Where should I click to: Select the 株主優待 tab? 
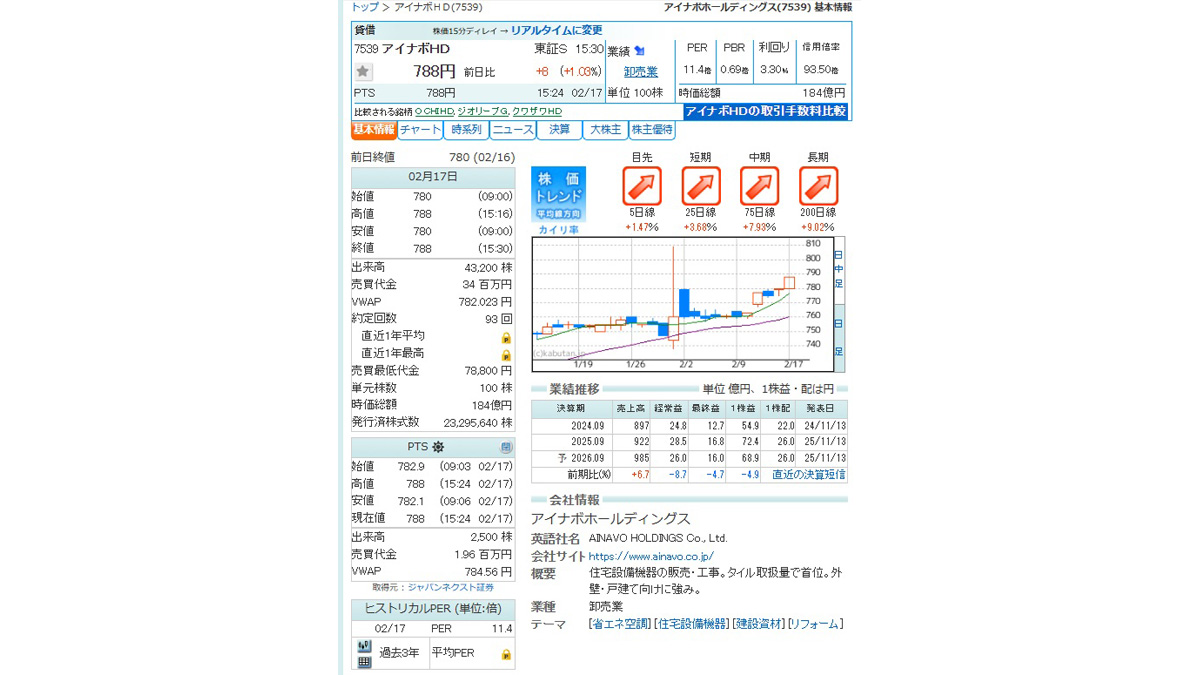pyautogui.click(x=652, y=130)
